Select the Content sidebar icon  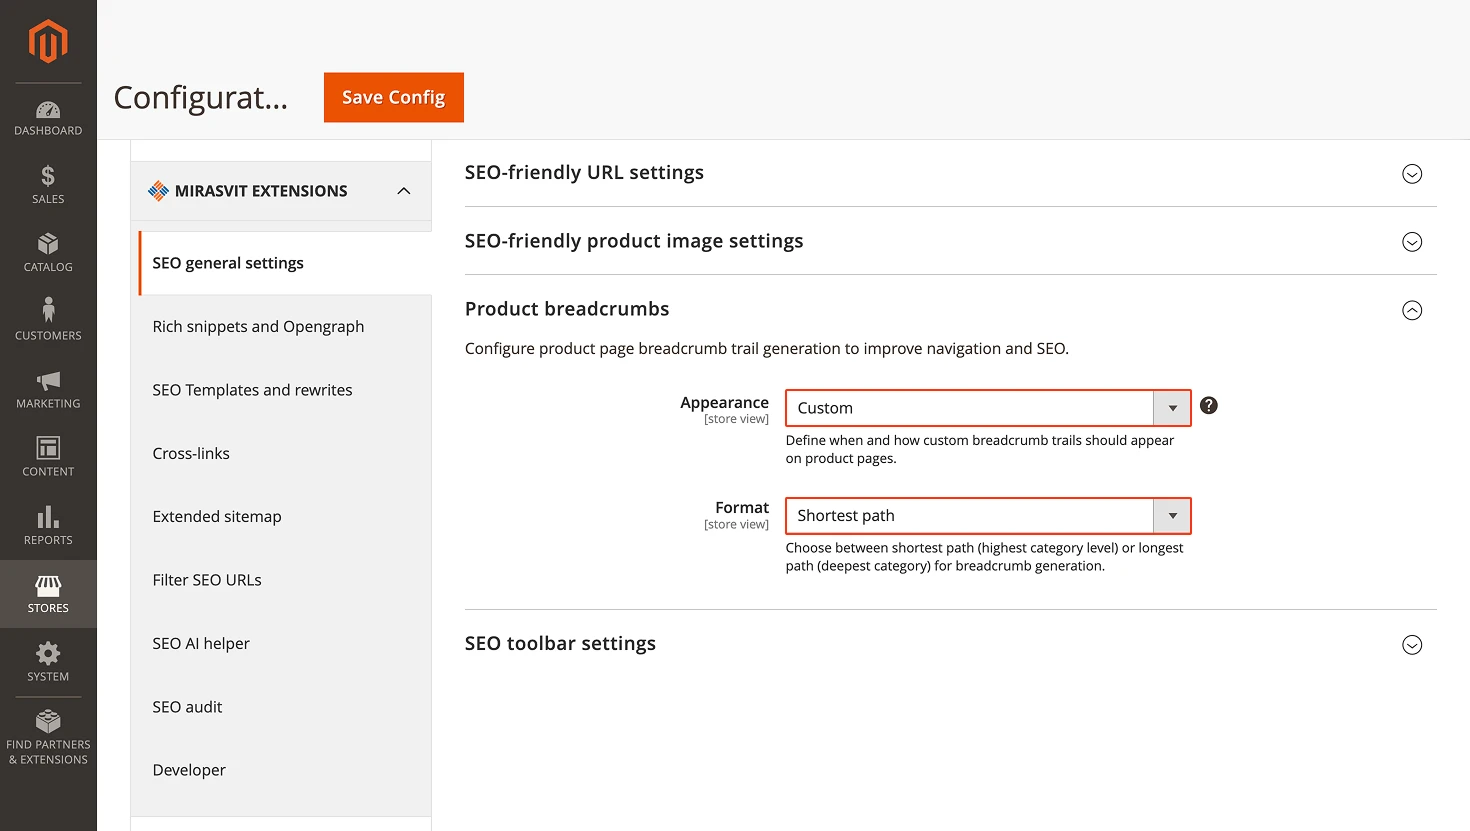(x=48, y=455)
